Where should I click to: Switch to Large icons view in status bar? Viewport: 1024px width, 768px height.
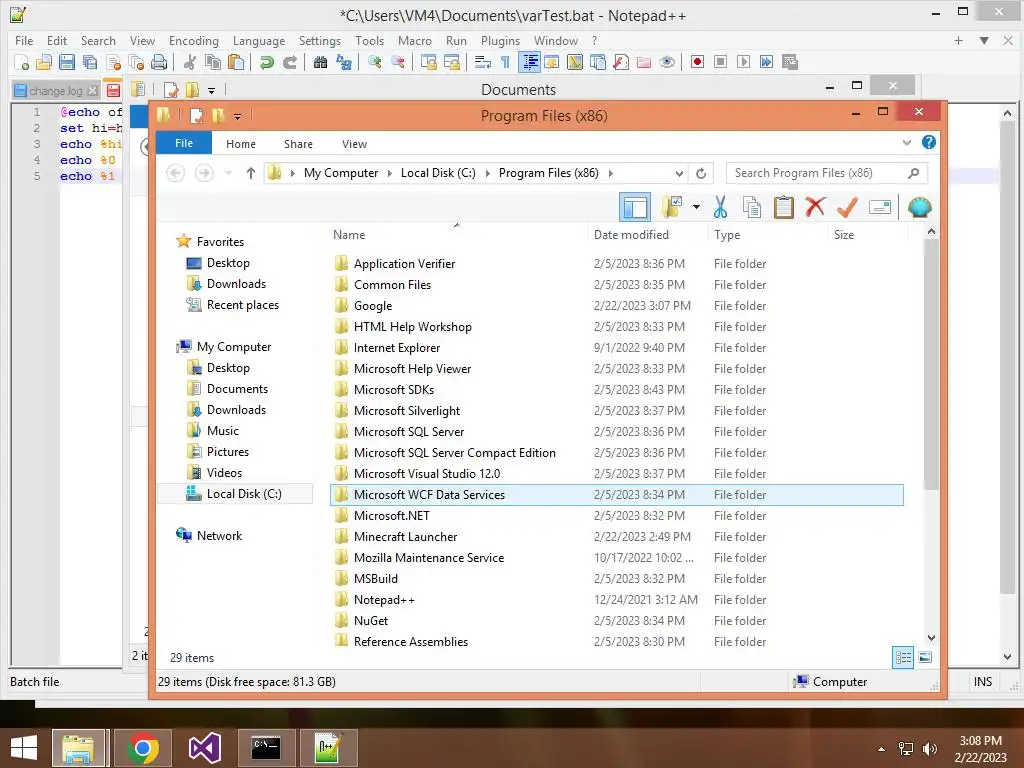[x=925, y=658]
